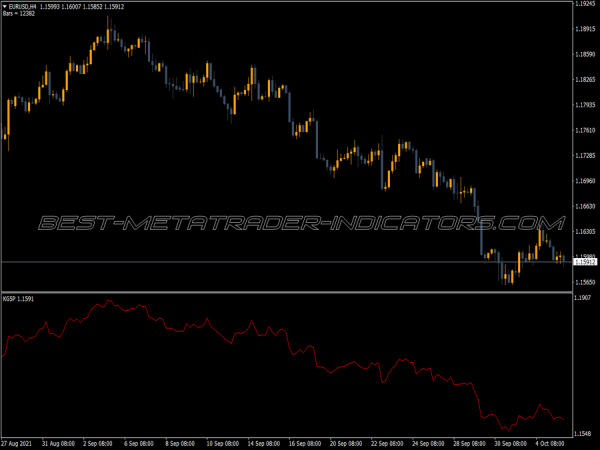The image size is (600, 450).
Task: Click the 16 Sep 08:00 time label
Action: (x=305, y=444)
